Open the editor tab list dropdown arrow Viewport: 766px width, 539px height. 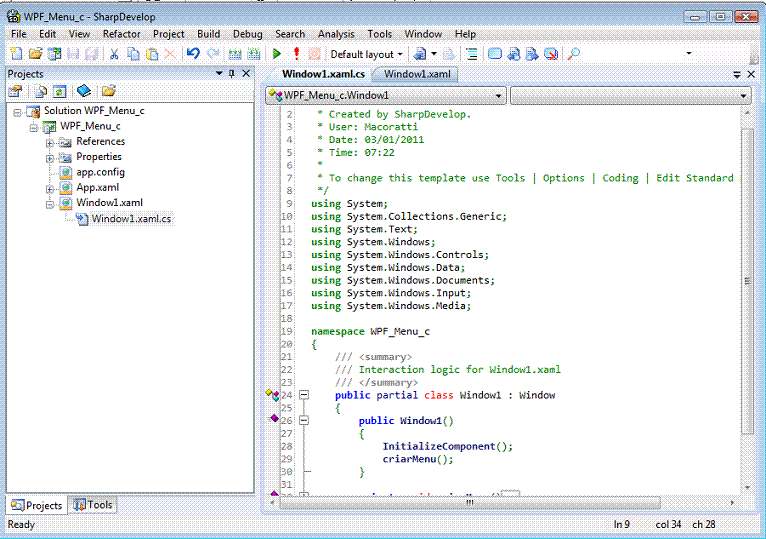737,74
